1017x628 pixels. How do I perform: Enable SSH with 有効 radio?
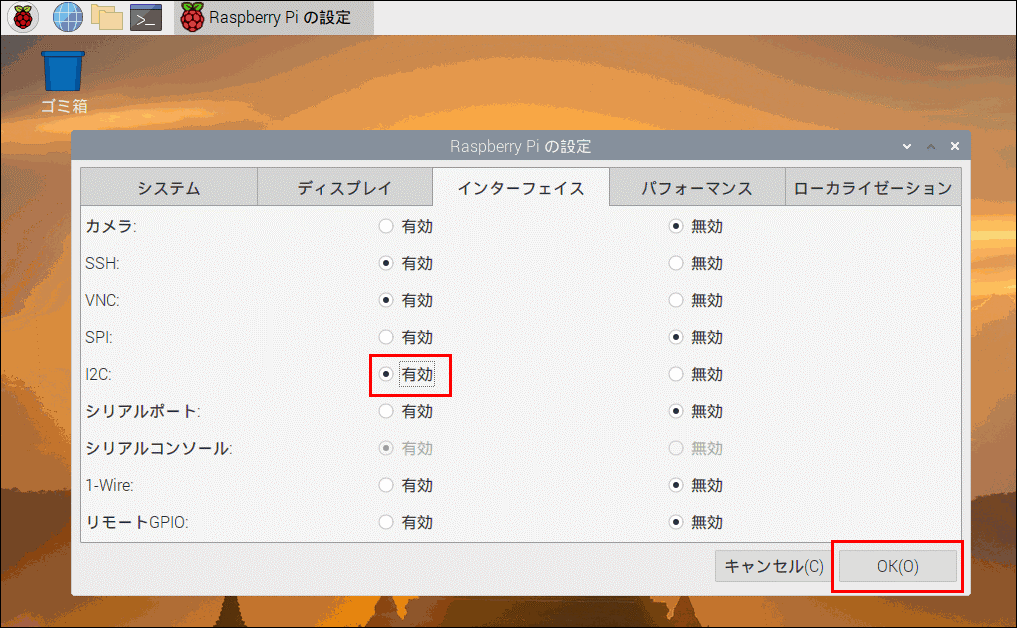coord(386,263)
